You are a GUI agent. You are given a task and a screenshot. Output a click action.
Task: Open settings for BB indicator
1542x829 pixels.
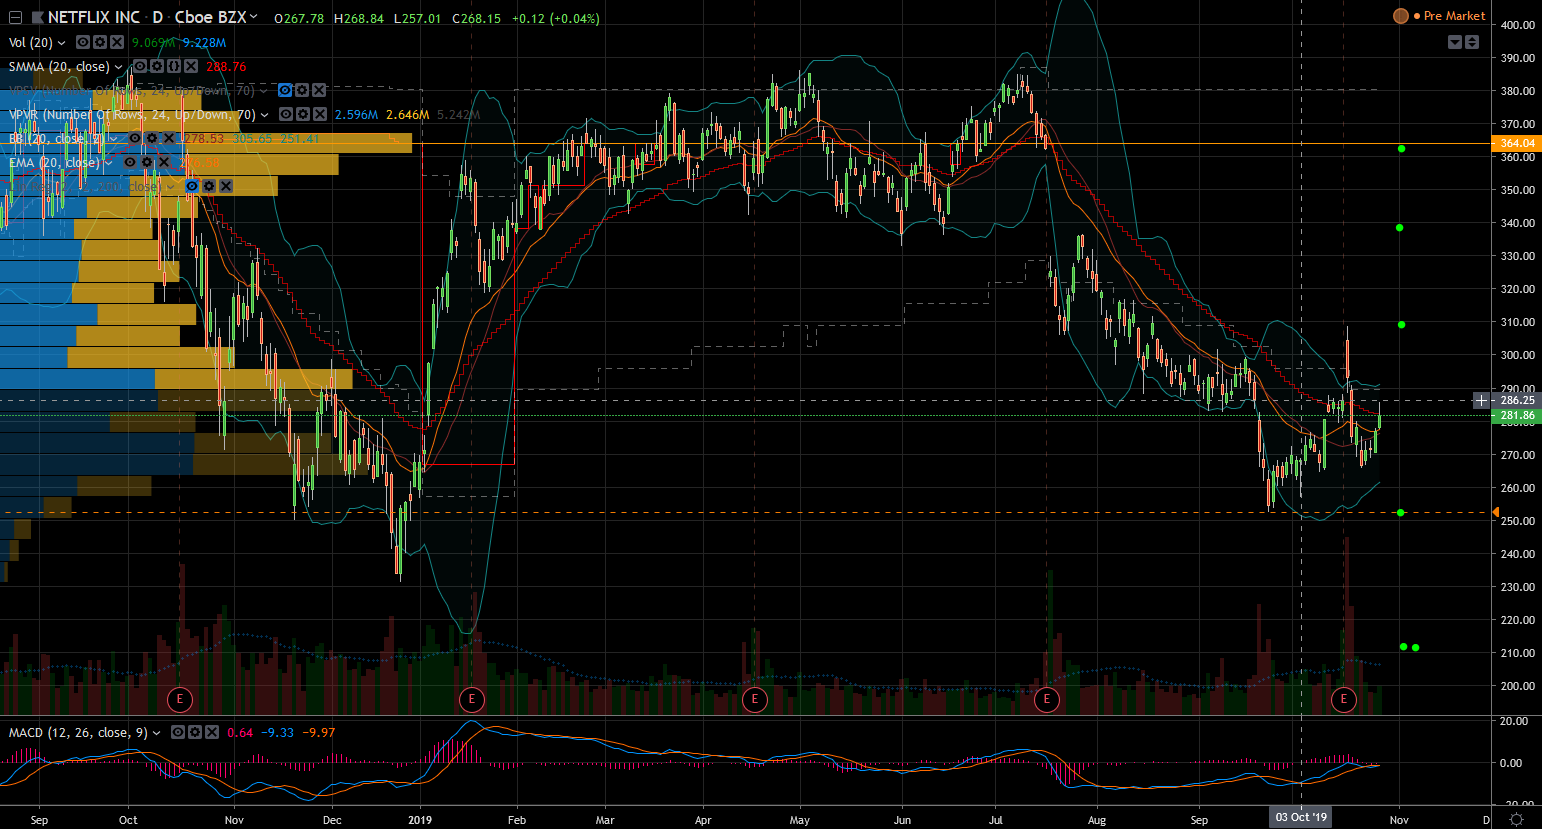coord(151,138)
